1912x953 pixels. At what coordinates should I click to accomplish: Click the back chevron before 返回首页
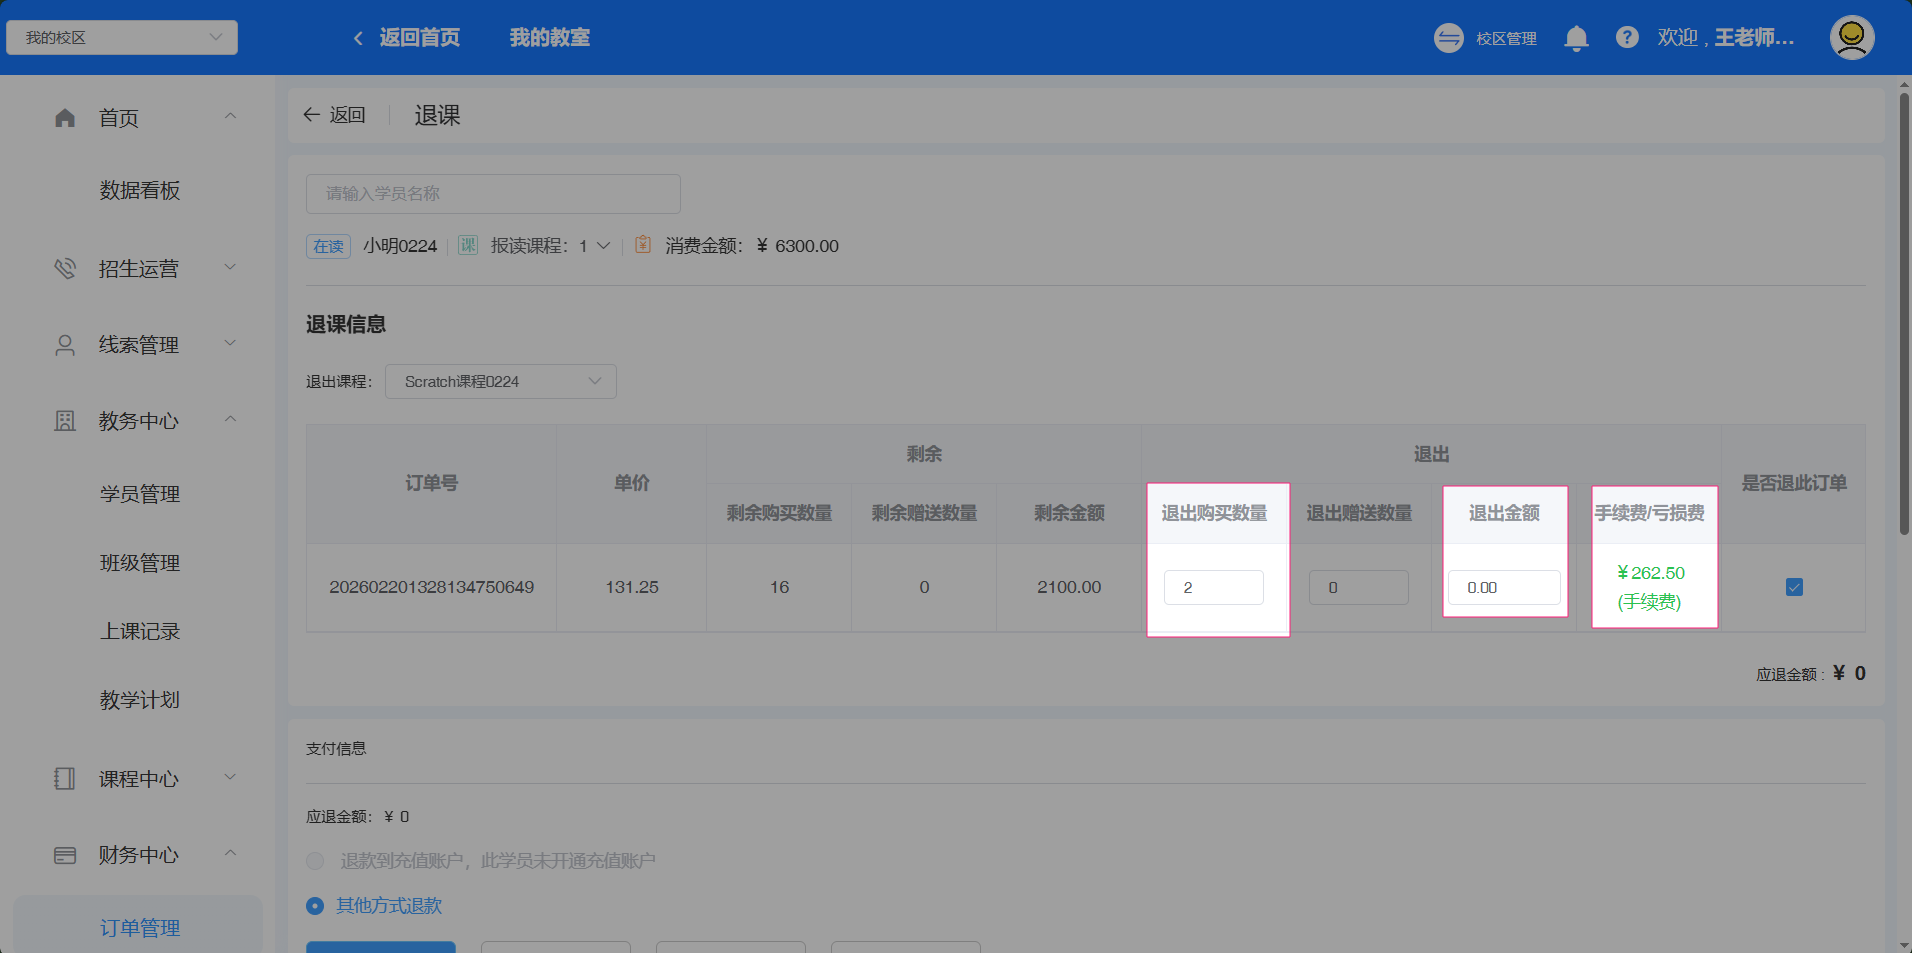pos(358,38)
